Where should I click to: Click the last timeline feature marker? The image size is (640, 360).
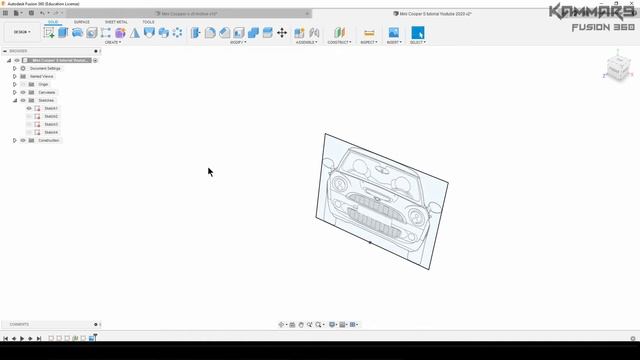point(92,338)
